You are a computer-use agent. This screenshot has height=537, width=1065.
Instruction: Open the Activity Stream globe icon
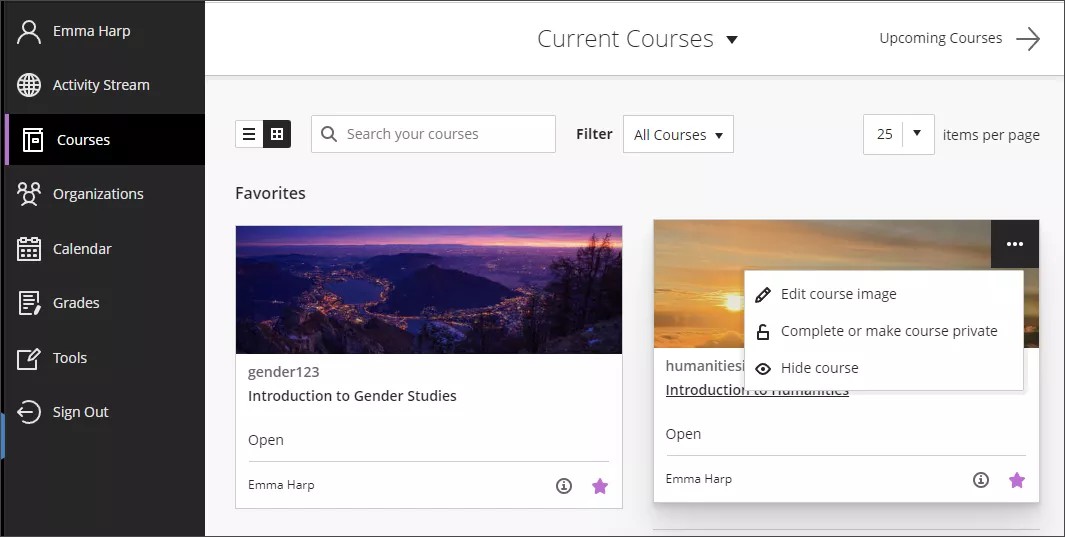click(30, 85)
